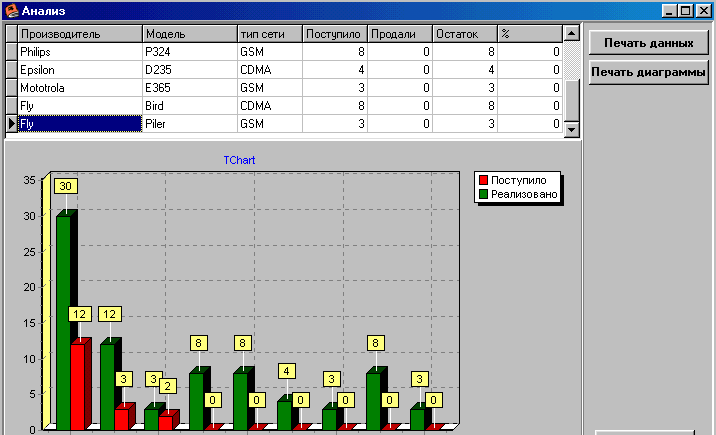Select the Mototrola manufacturer cell
Screen dimensions: 716x435
pos(80,88)
